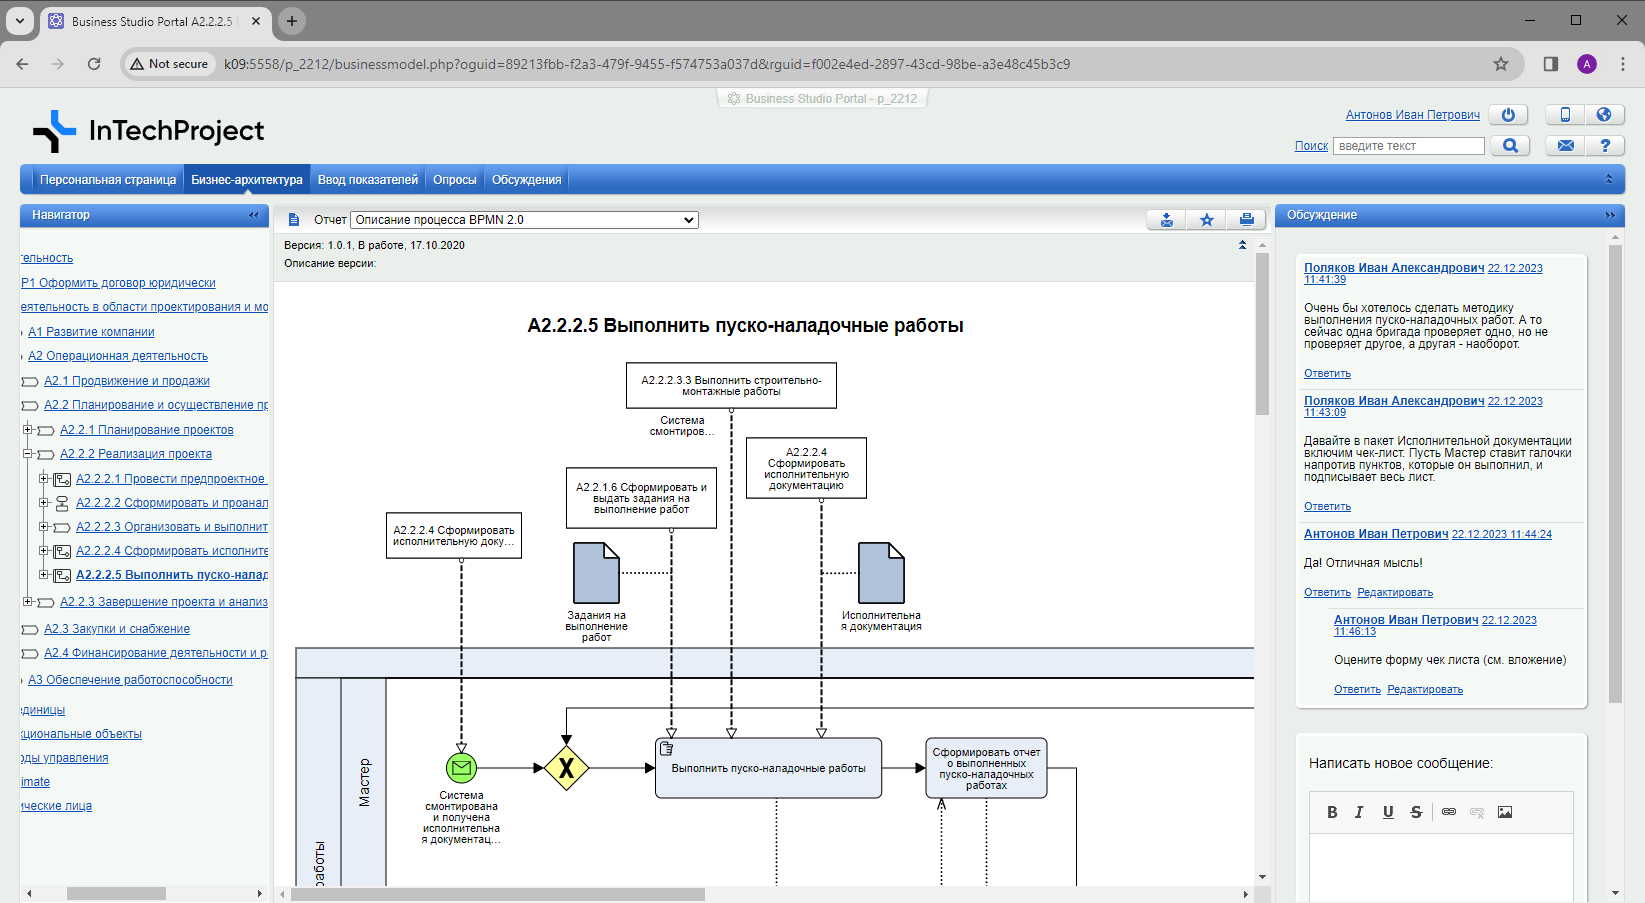Click the Поиск search text field
Viewport: 1645px width, 903px height.
click(1408, 146)
